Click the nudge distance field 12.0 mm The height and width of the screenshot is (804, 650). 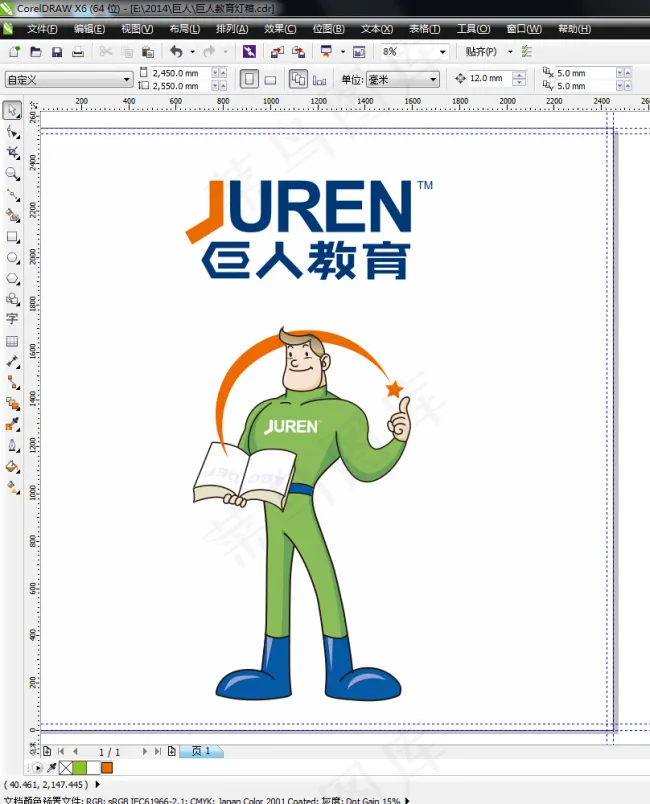pyautogui.click(x=490, y=78)
